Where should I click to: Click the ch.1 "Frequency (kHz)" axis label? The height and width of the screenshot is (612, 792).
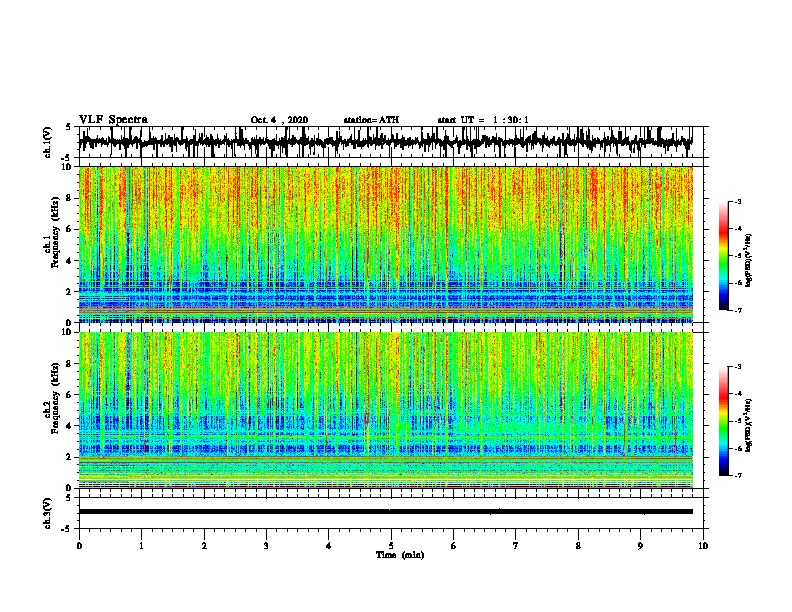(x=55, y=233)
